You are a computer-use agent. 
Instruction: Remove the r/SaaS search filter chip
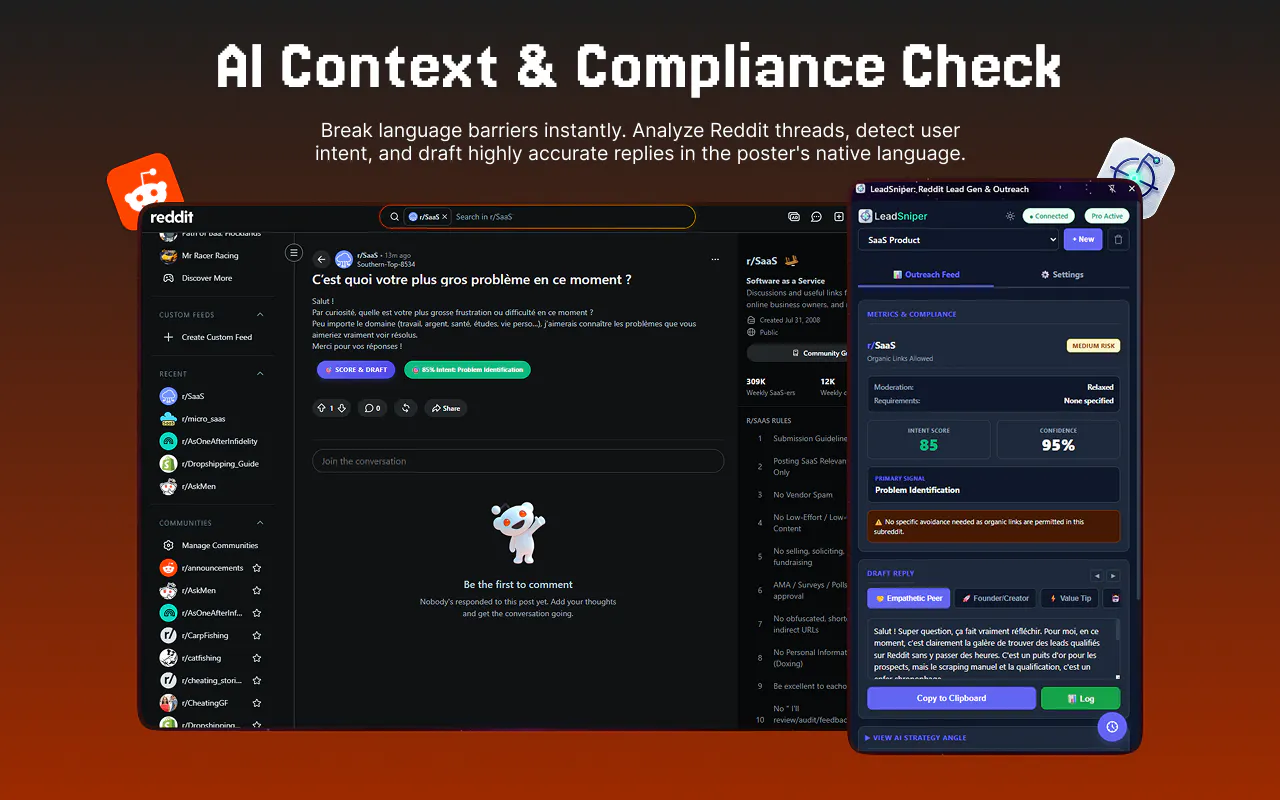click(445, 216)
